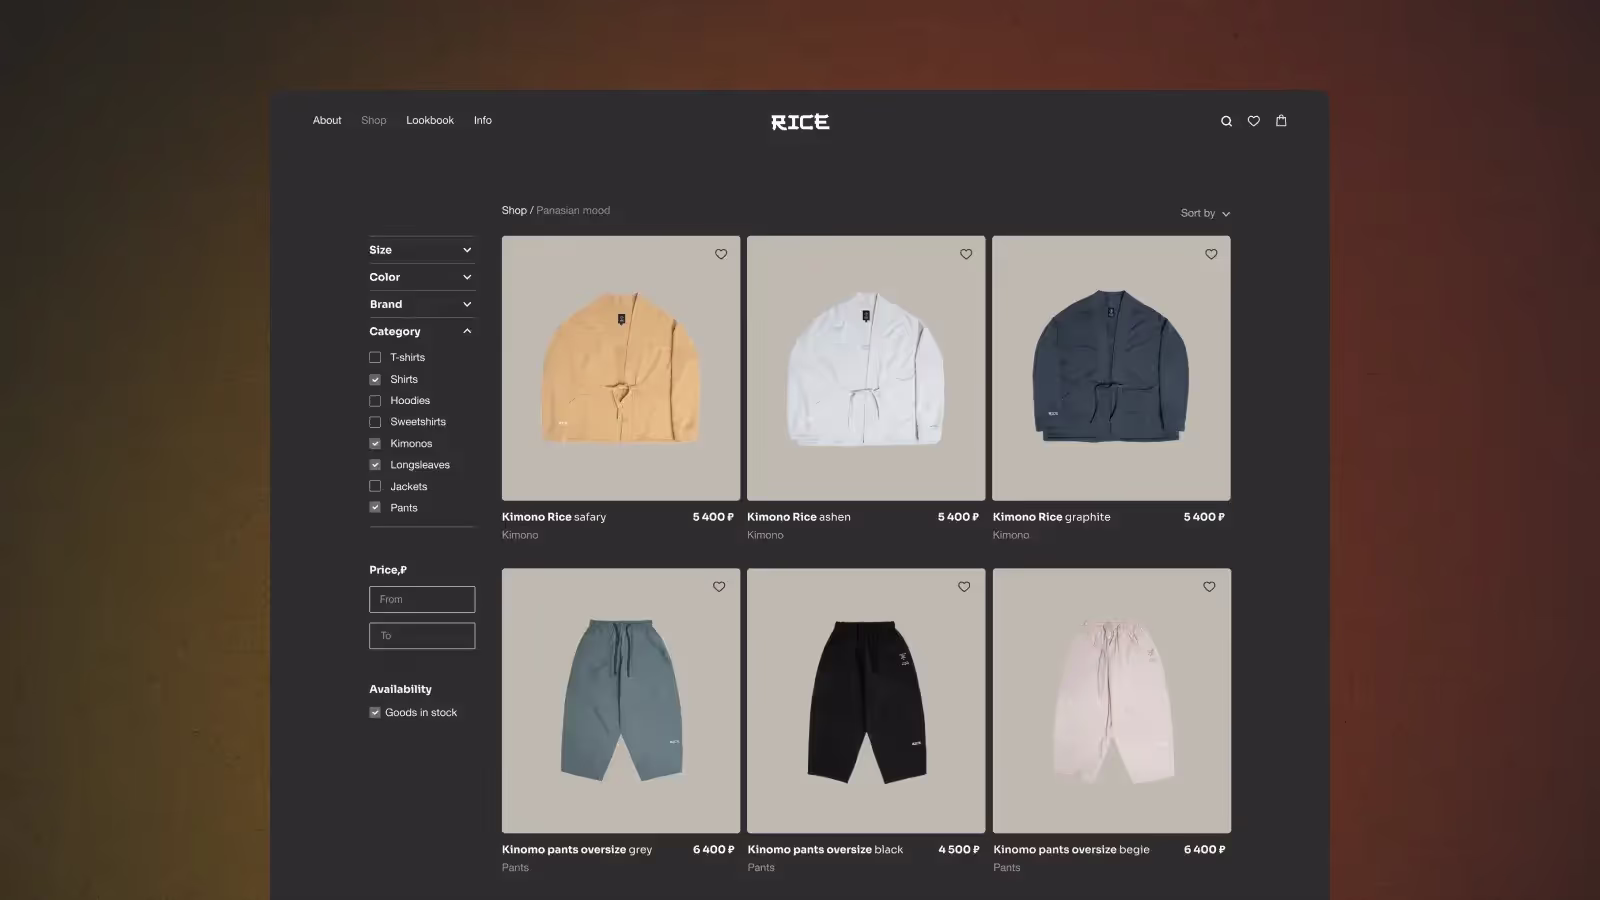Open the About page
This screenshot has width=1600, height=900.
[x=327, y=120]
